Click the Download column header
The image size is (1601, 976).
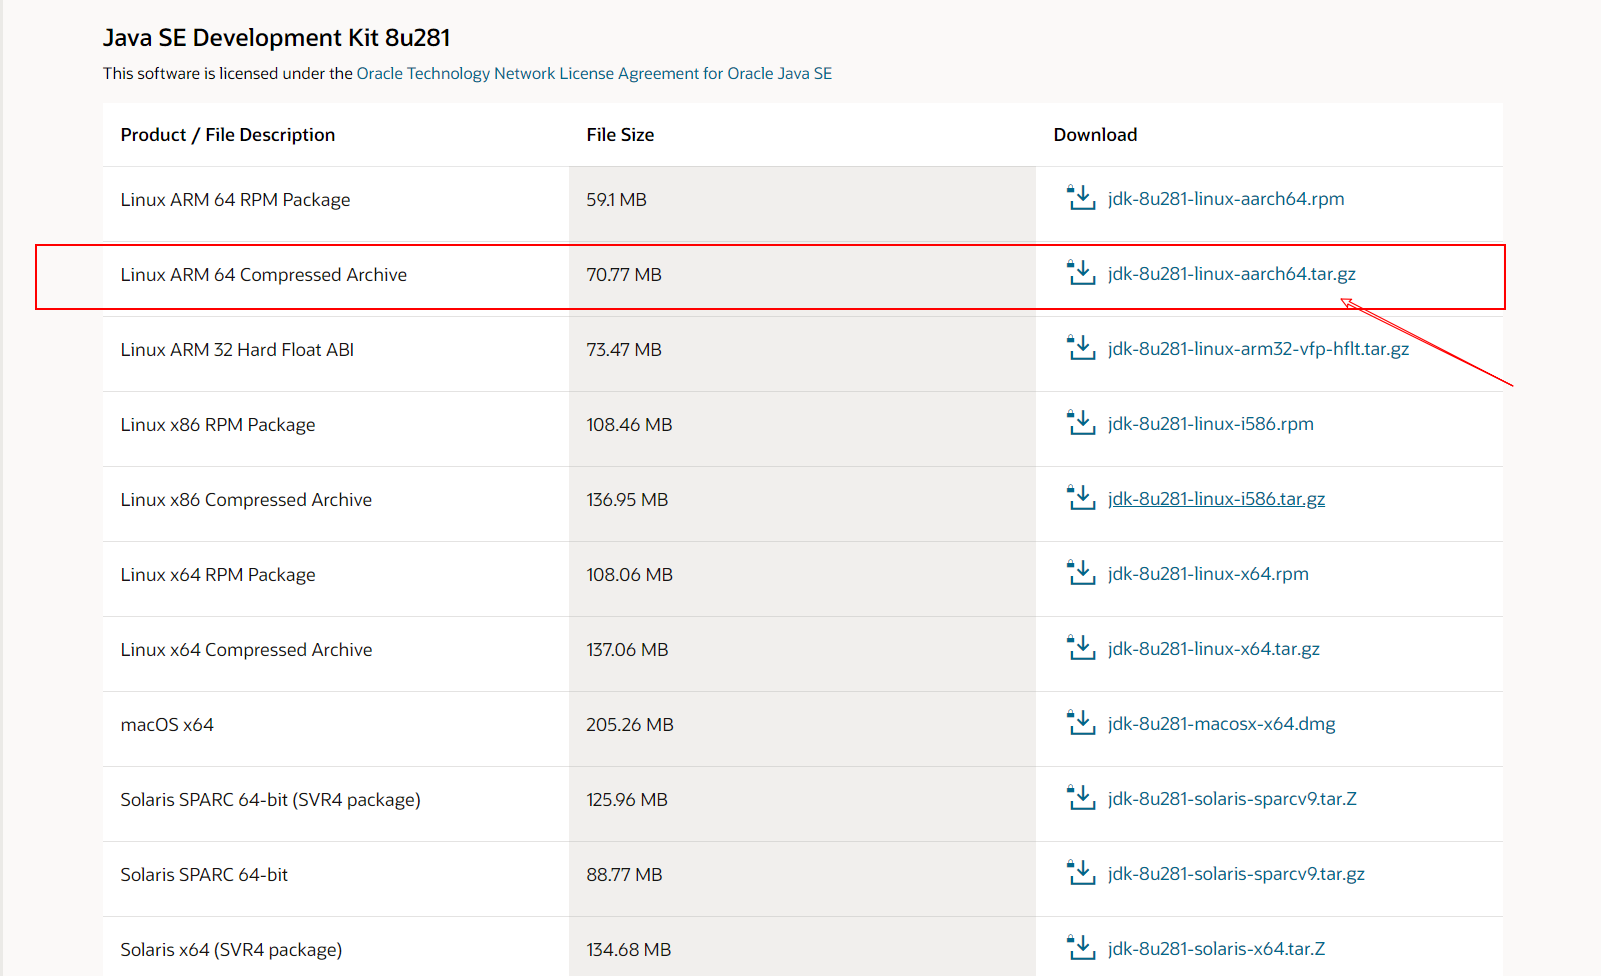[1095, 135]
